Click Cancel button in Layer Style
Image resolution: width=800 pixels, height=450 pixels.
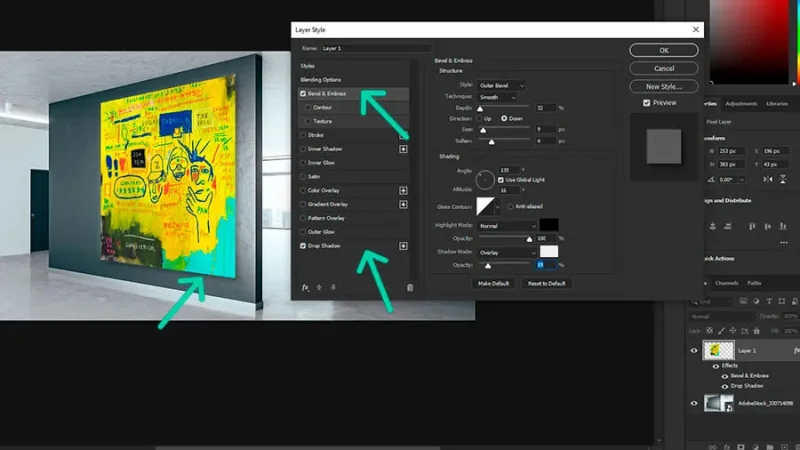point(664,68)
